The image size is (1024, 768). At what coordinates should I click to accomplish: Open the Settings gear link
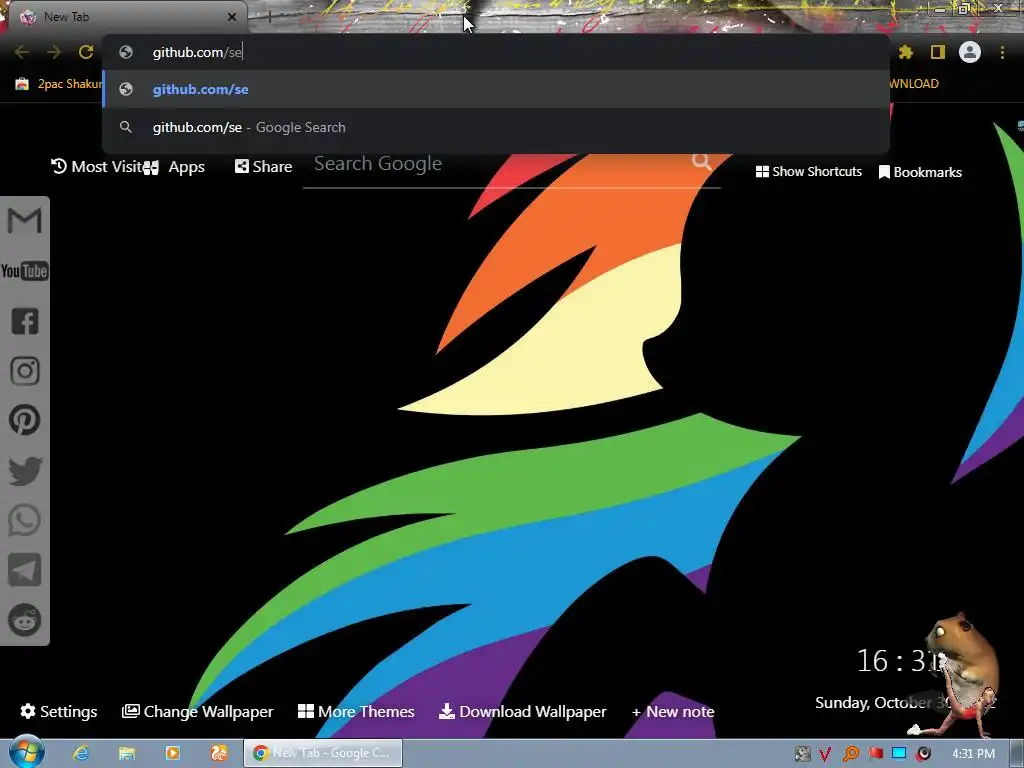(59, 711)
